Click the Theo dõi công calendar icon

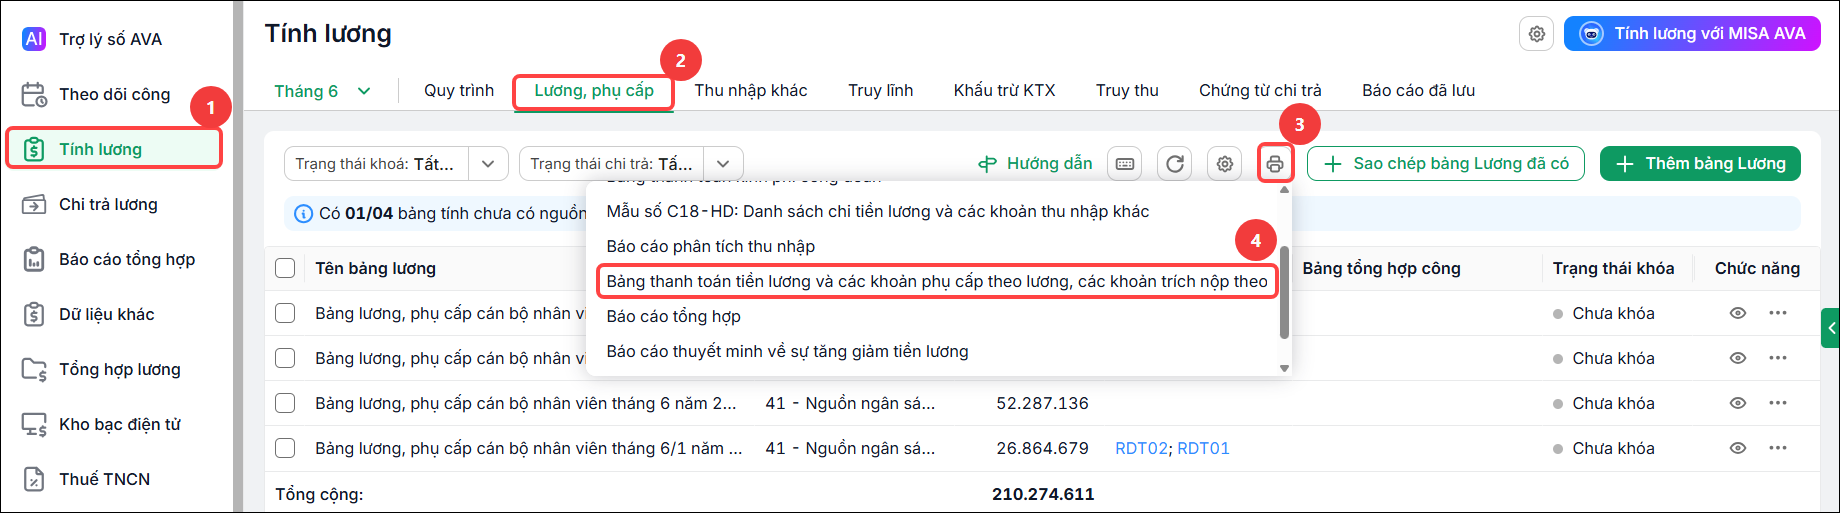[34, 94]
